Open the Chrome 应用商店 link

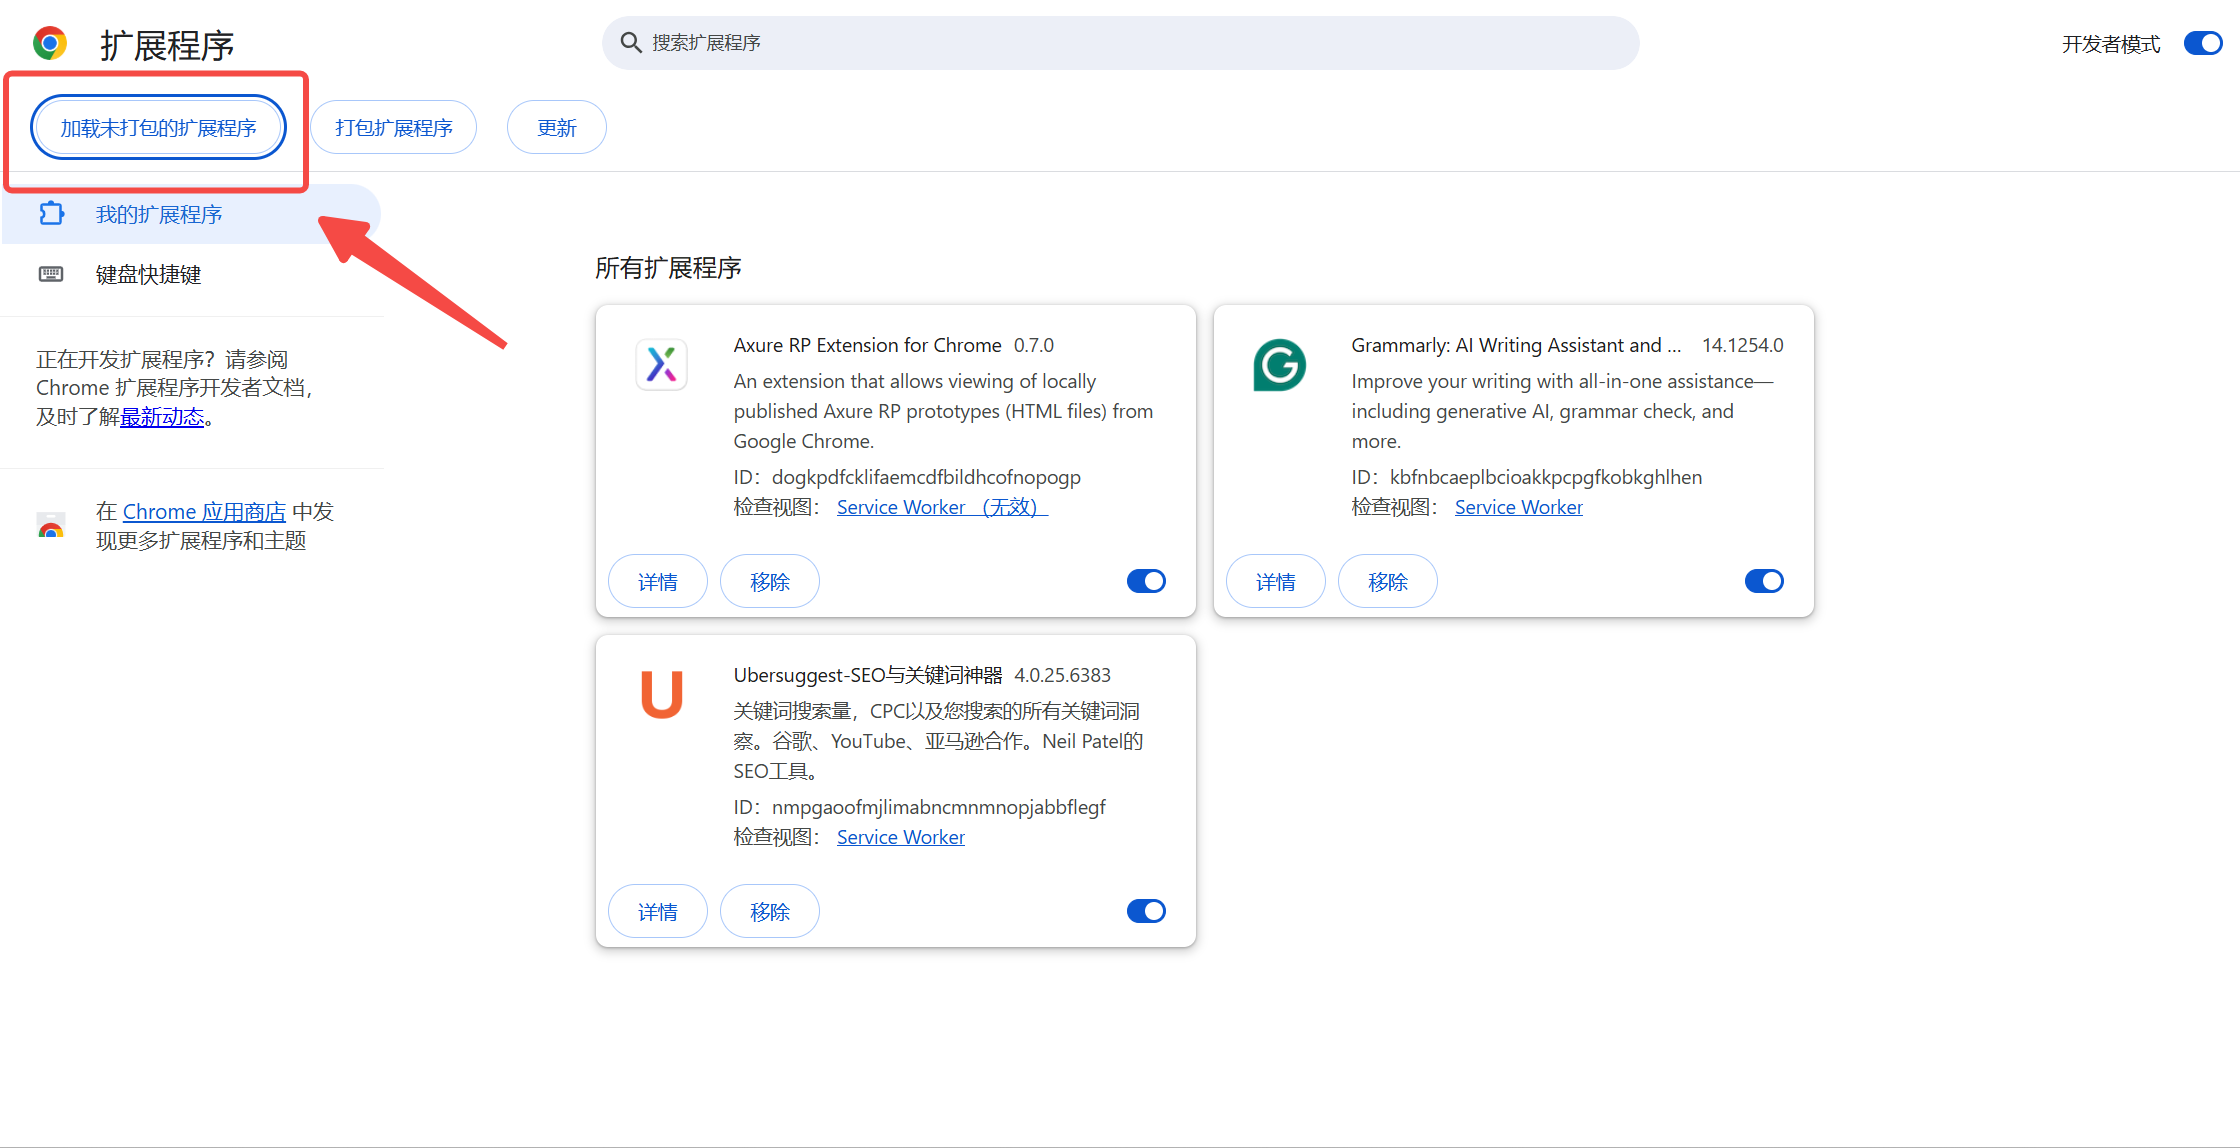click(204, 512)
